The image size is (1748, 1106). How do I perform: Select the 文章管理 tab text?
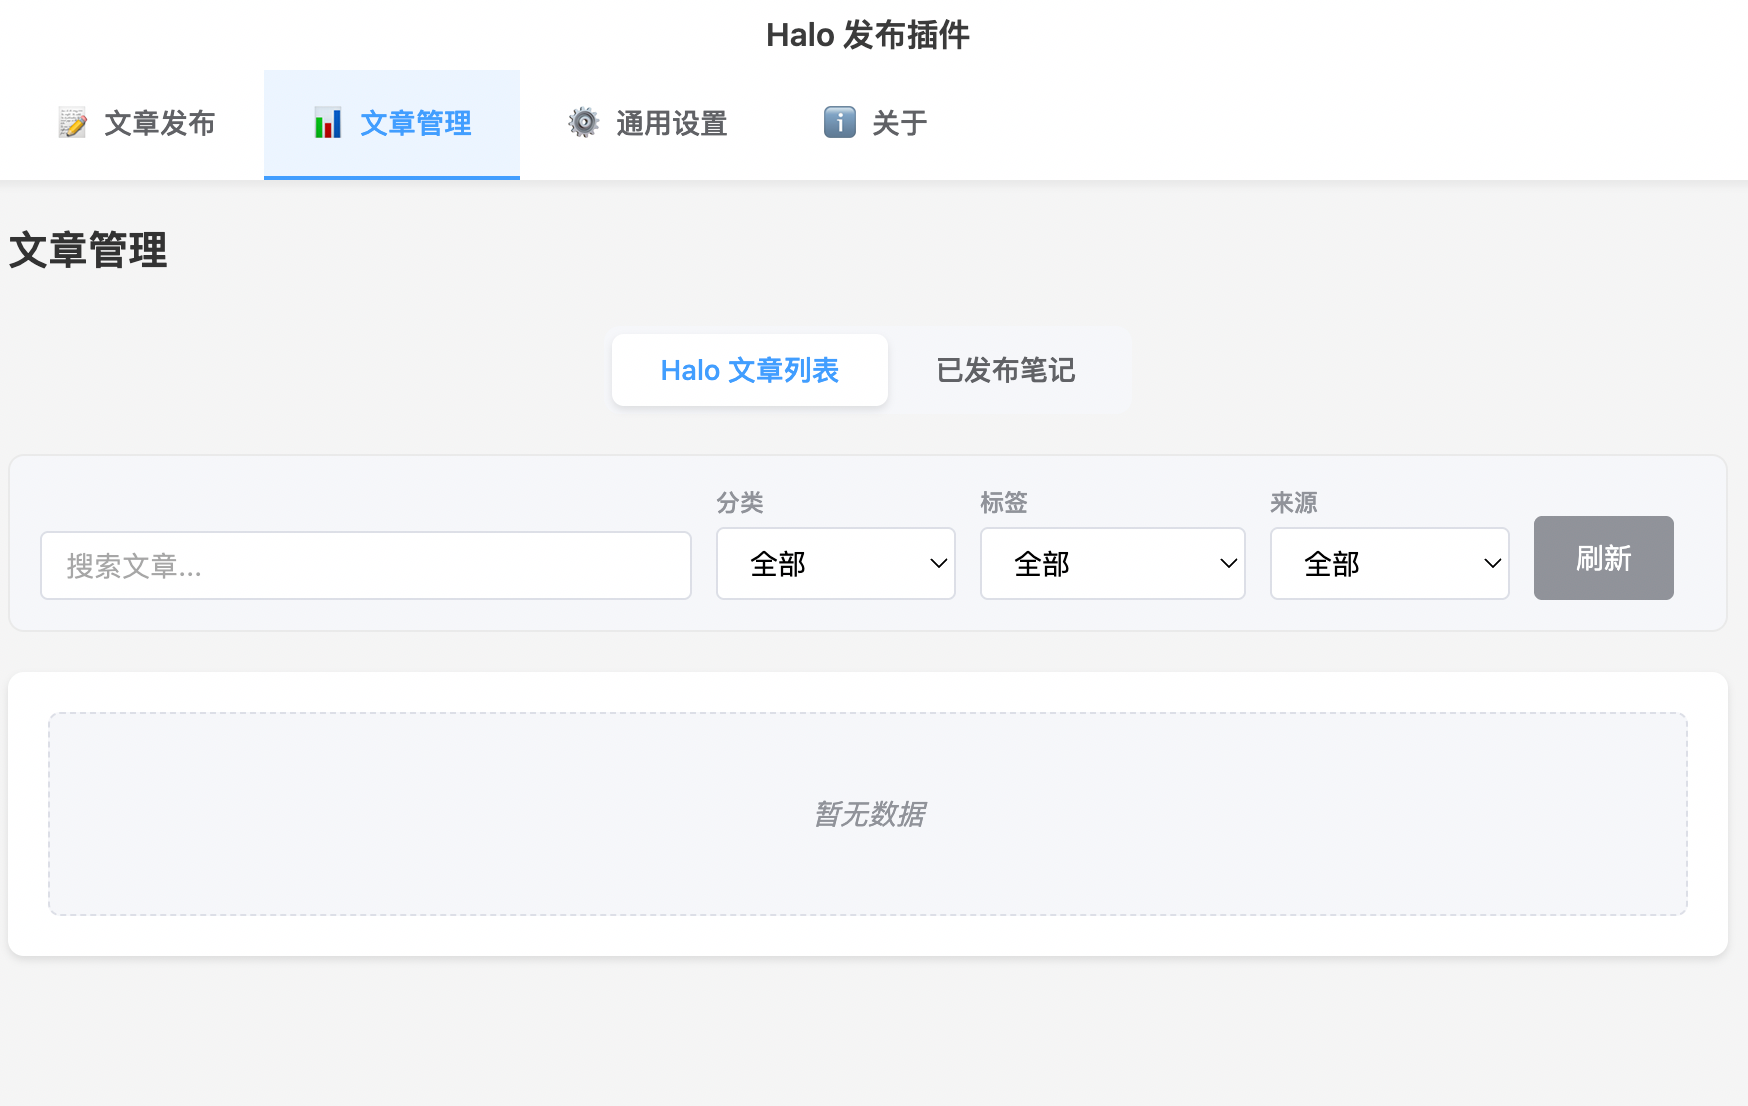(416, 123)
